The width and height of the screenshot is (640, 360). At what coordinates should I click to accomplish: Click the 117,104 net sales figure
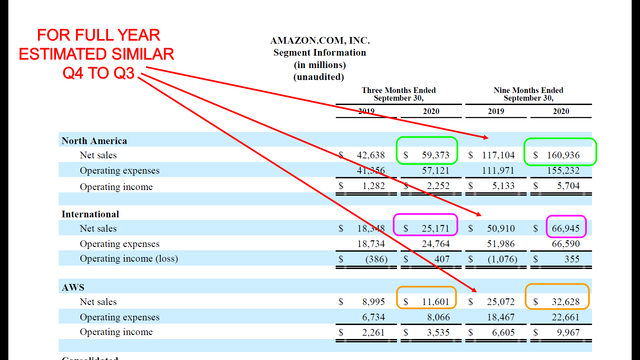point(498,155)
